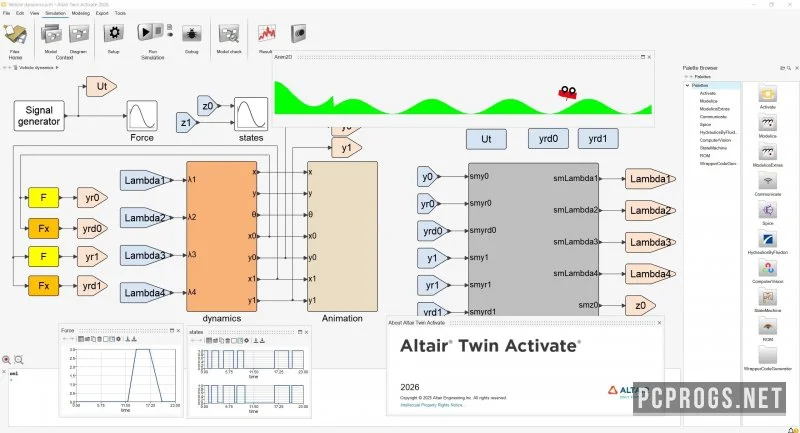The image size is (800, 433).
Task: Open the Tools ribbon tab
Action: click(120, 13)
